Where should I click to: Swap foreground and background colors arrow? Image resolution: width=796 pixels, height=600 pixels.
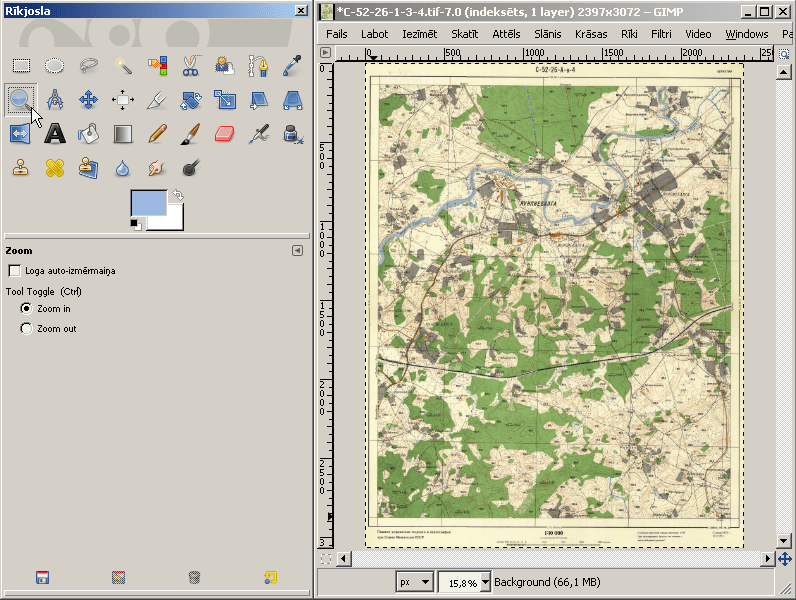tap(178, 194)
